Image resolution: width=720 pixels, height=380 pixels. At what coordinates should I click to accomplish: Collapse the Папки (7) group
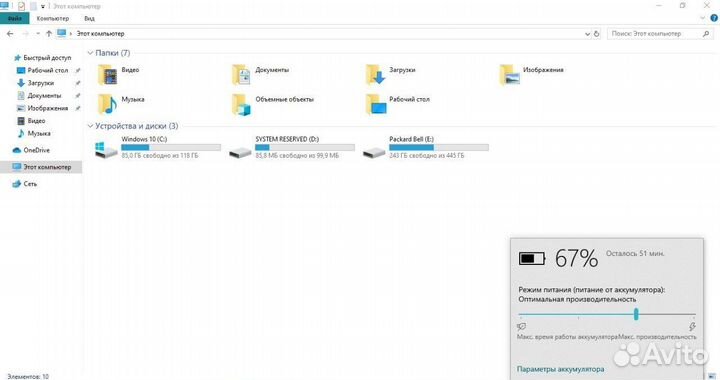click(x=90, y=53)
